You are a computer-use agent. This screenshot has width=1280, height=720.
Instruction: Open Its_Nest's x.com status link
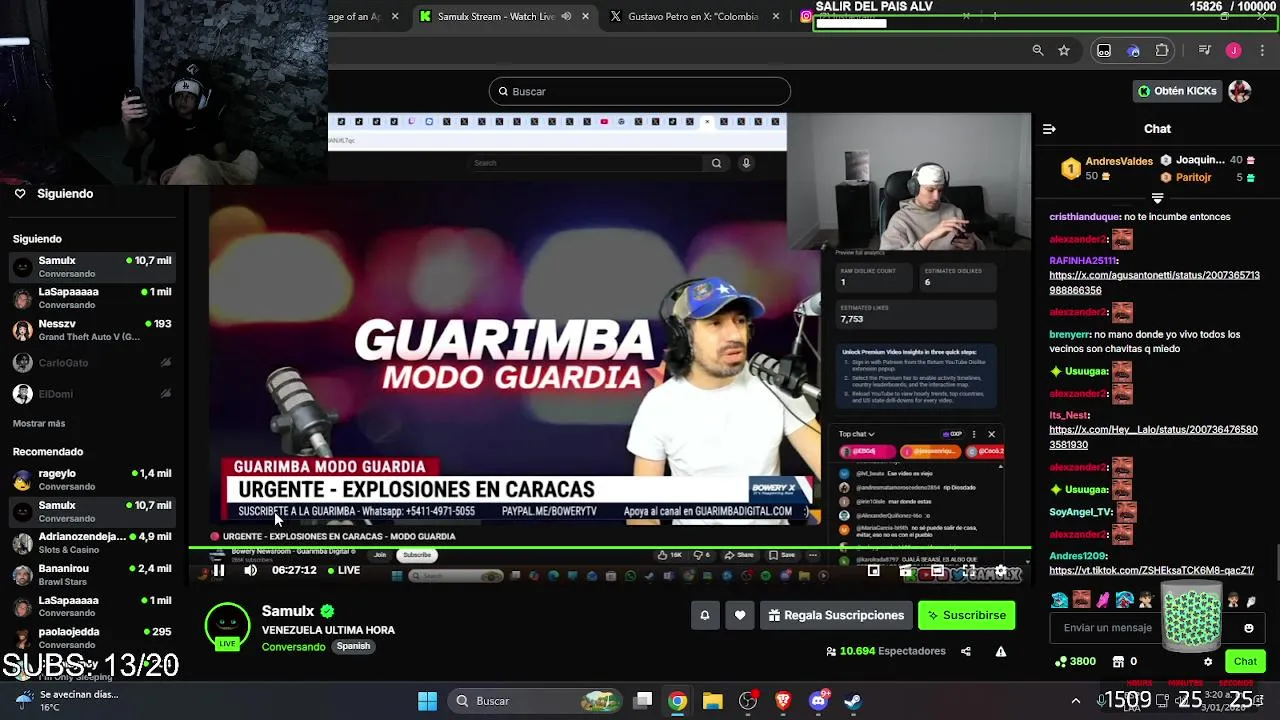[1153, 437]
